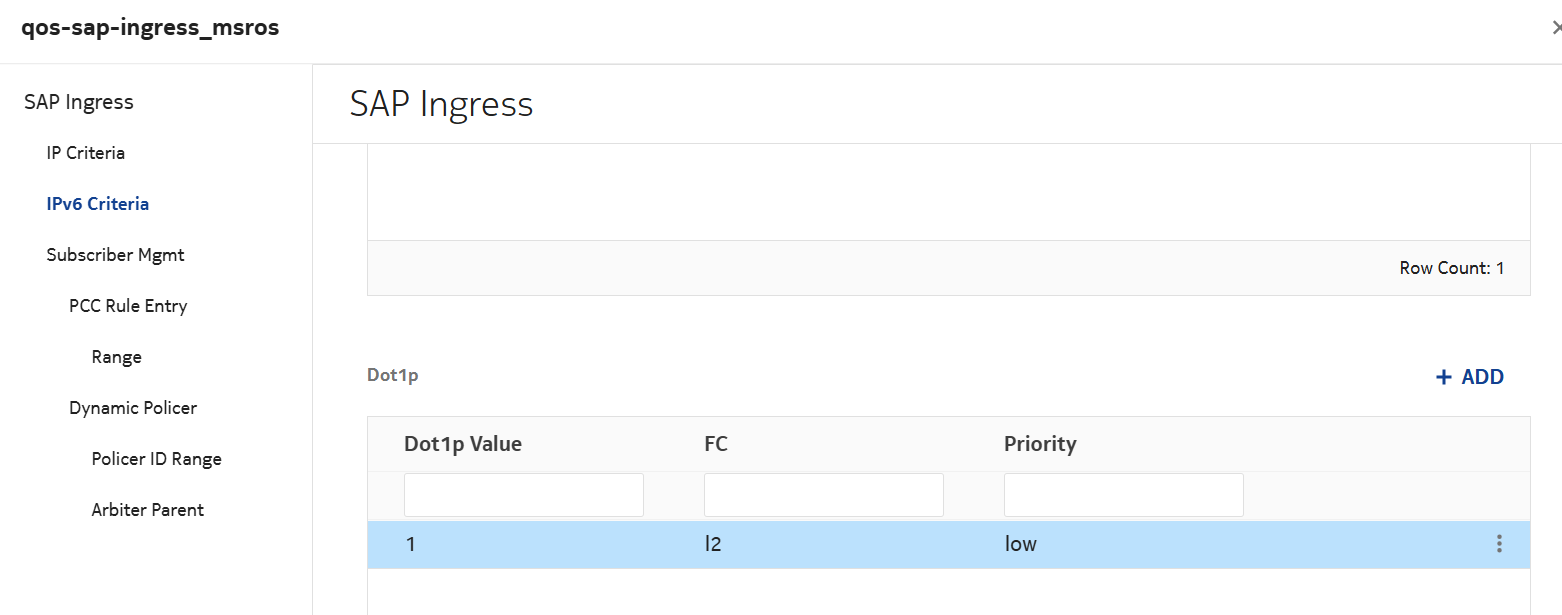Sort table by FC column header

click(x=716, y=444)
